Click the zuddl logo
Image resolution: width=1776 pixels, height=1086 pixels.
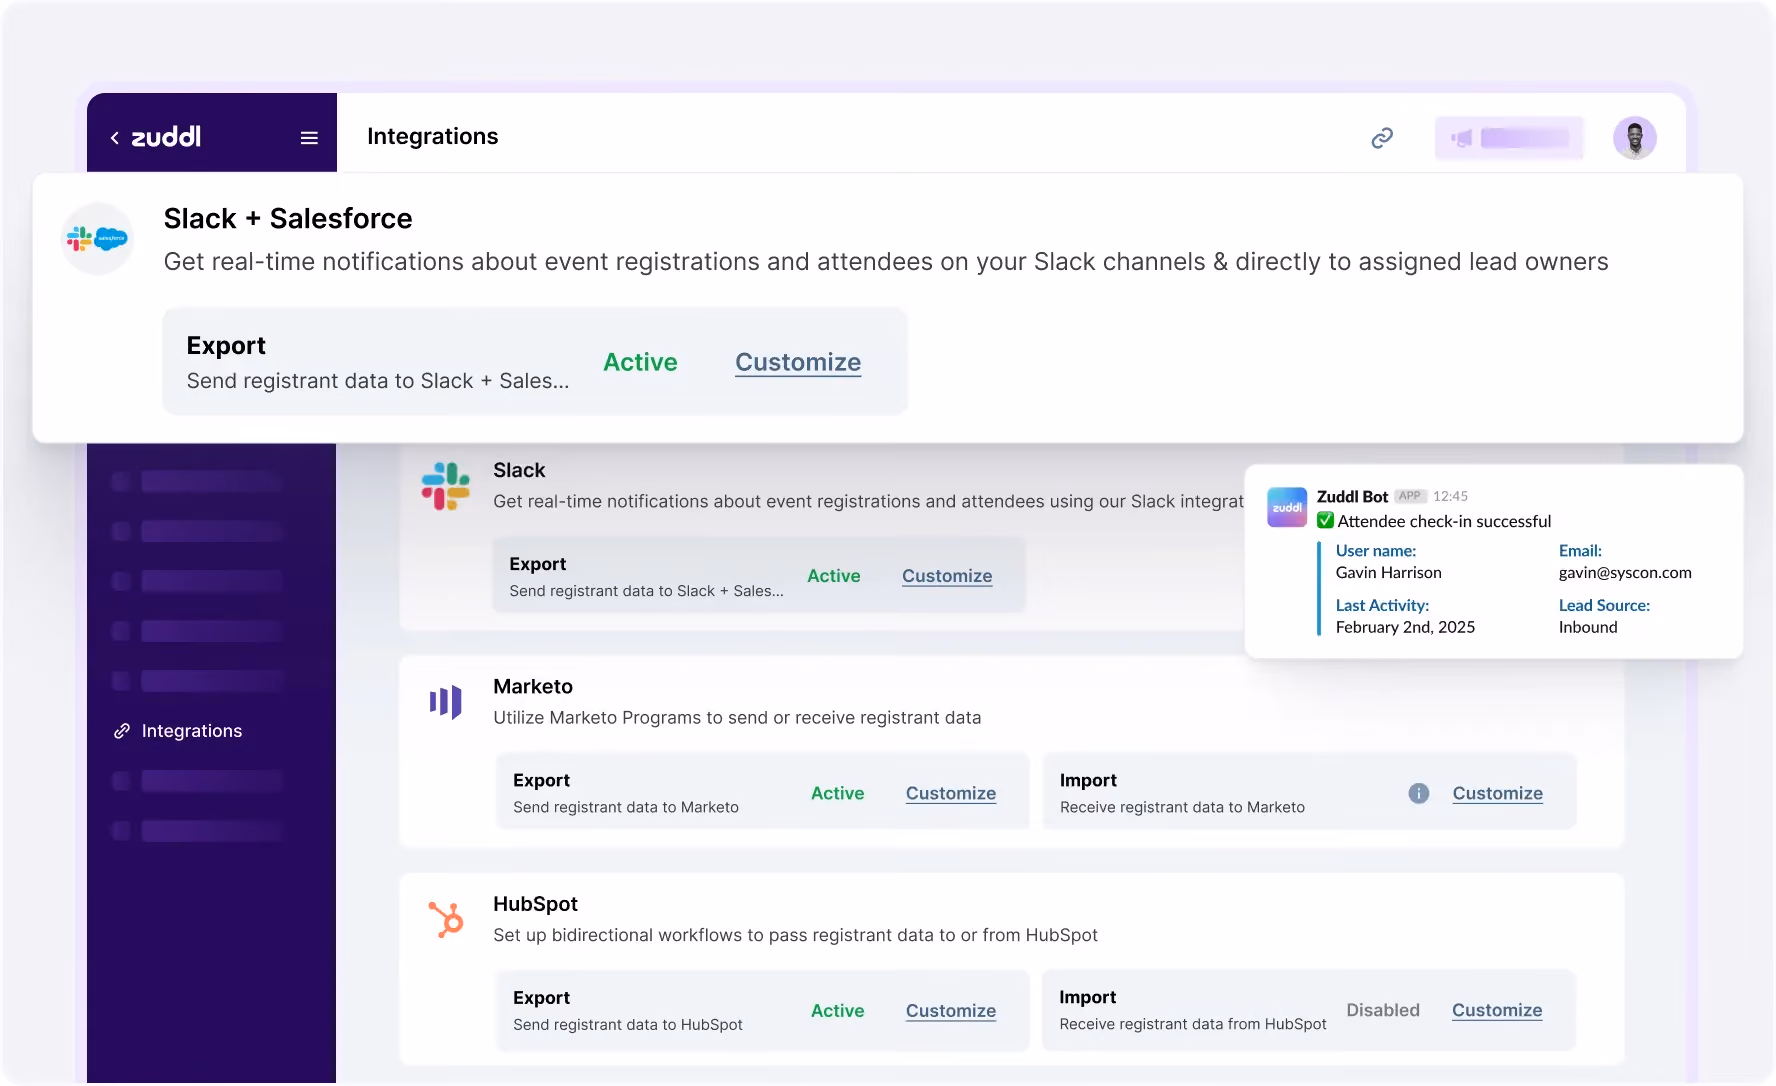pos(166,137)
